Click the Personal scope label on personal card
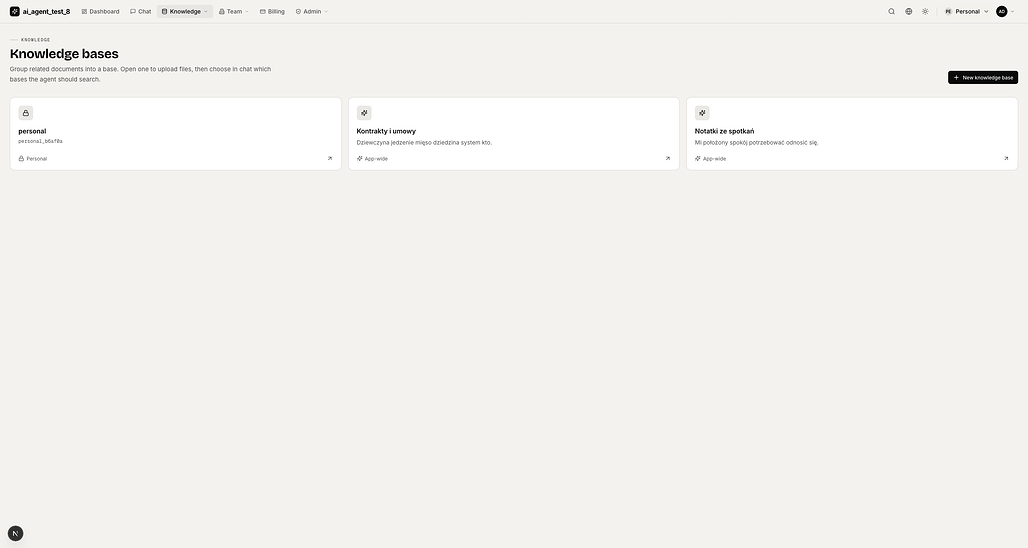The height and width of the screenshot is (548, 1028). point(33,159)
